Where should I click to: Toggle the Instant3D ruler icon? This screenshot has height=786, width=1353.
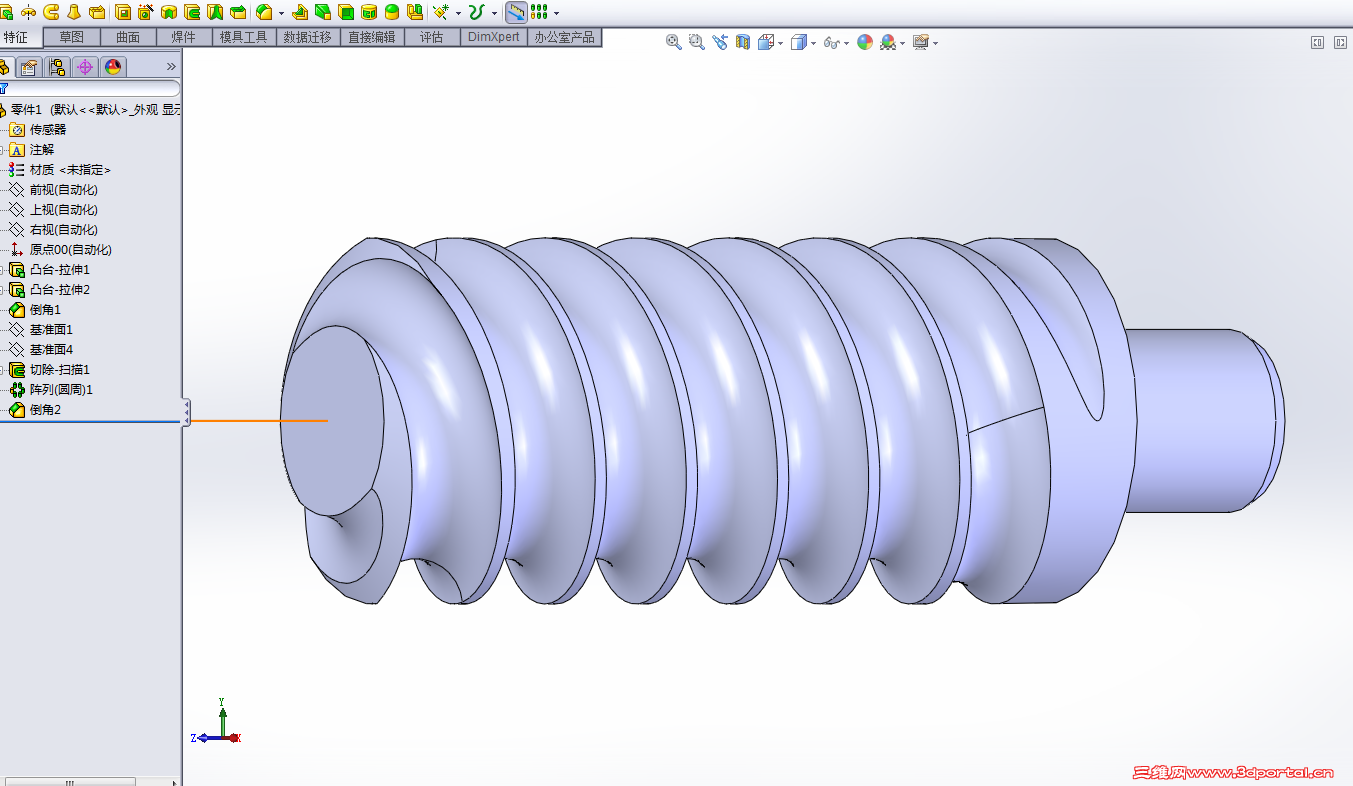click(516, 12)
